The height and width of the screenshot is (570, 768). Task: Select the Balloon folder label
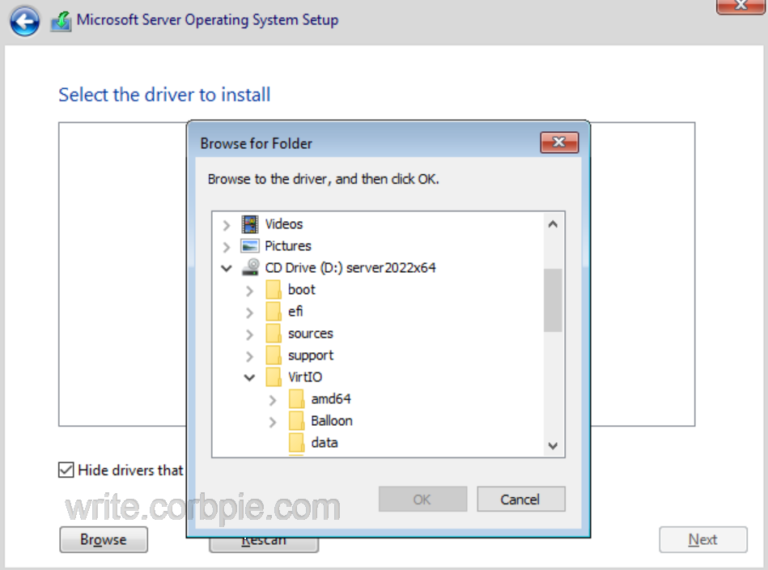tap(332, 421)
